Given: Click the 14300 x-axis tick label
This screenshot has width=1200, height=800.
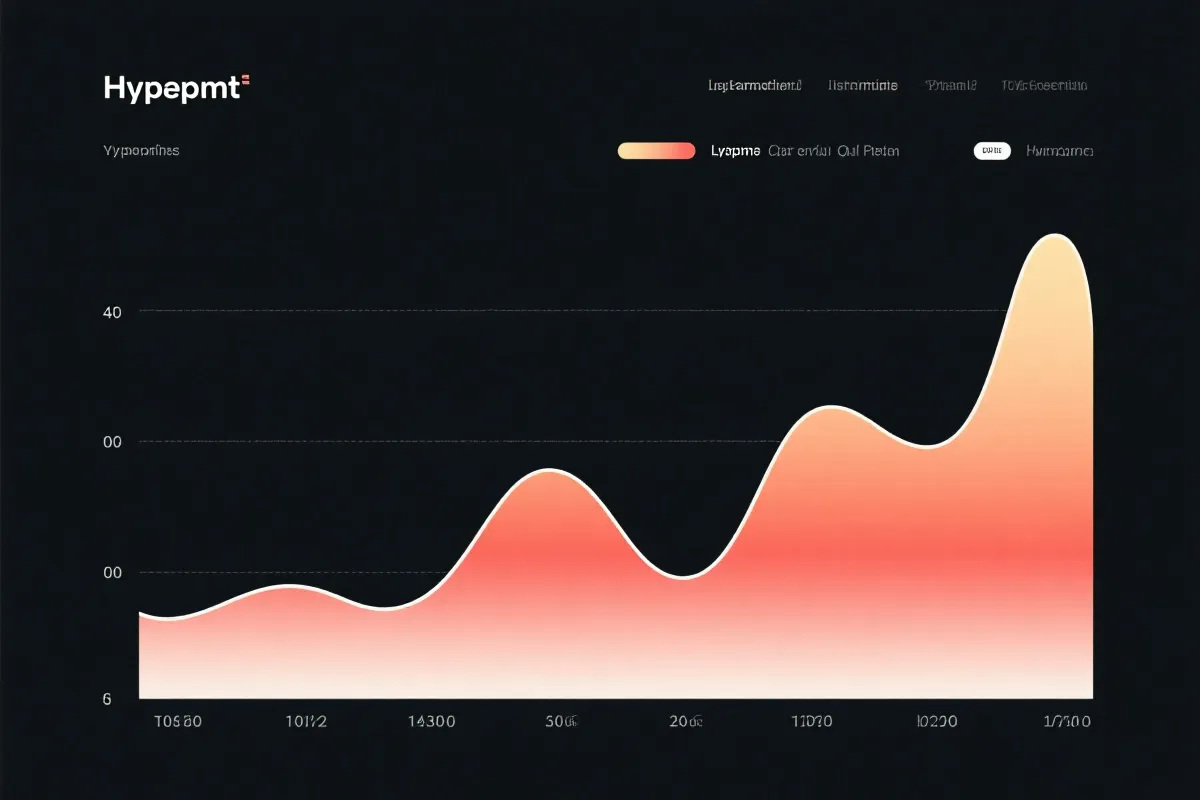Looking at the screenshot, I should tap(432, 721).
